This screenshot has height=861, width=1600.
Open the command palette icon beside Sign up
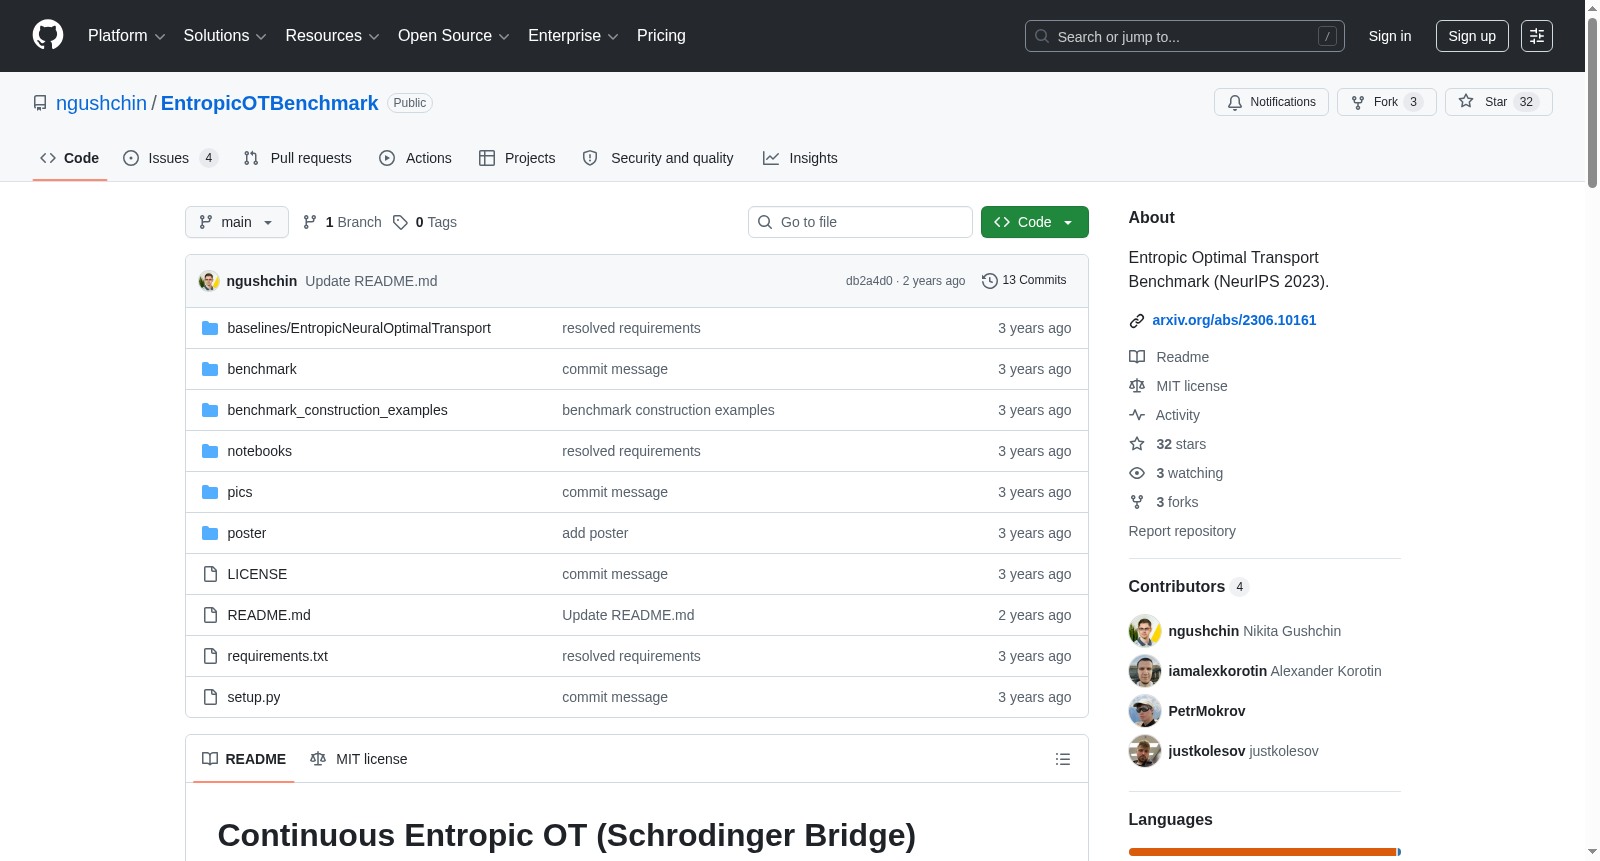pos(1537,36)
